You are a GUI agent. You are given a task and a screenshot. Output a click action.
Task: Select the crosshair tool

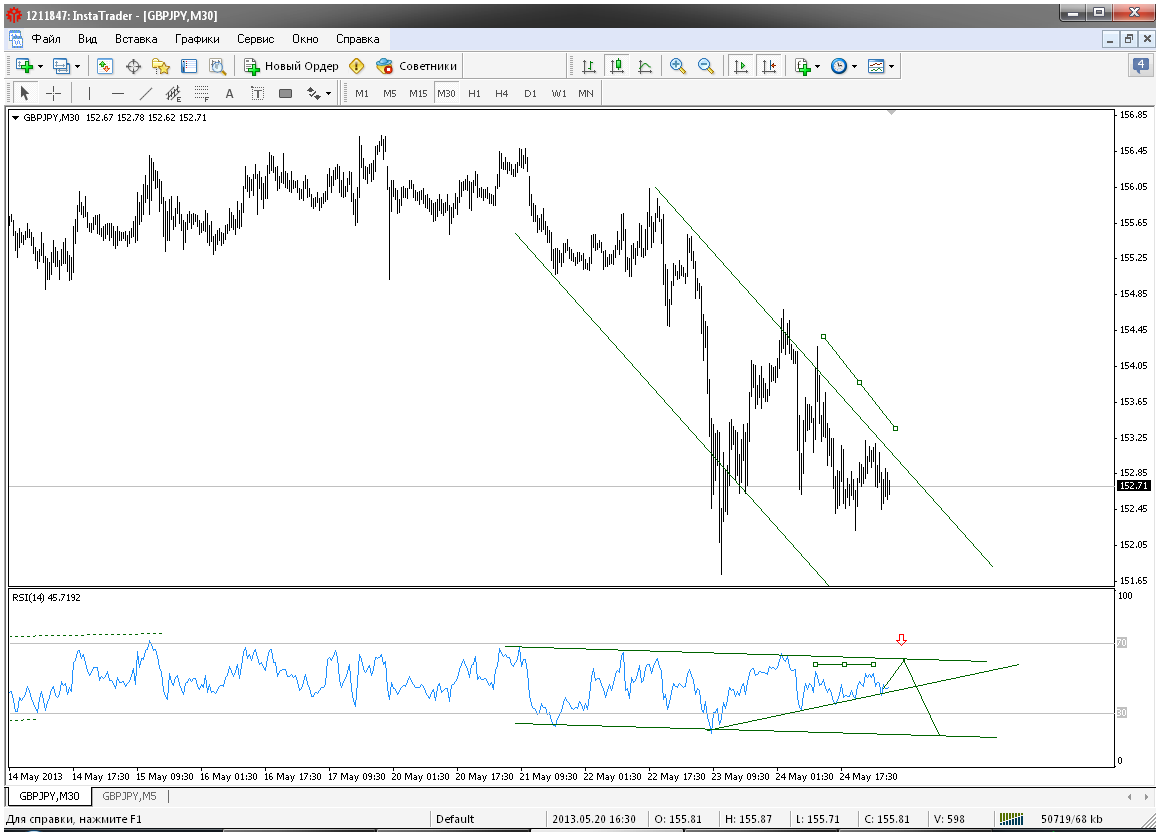pyautogui.click(x=53, y=93)
